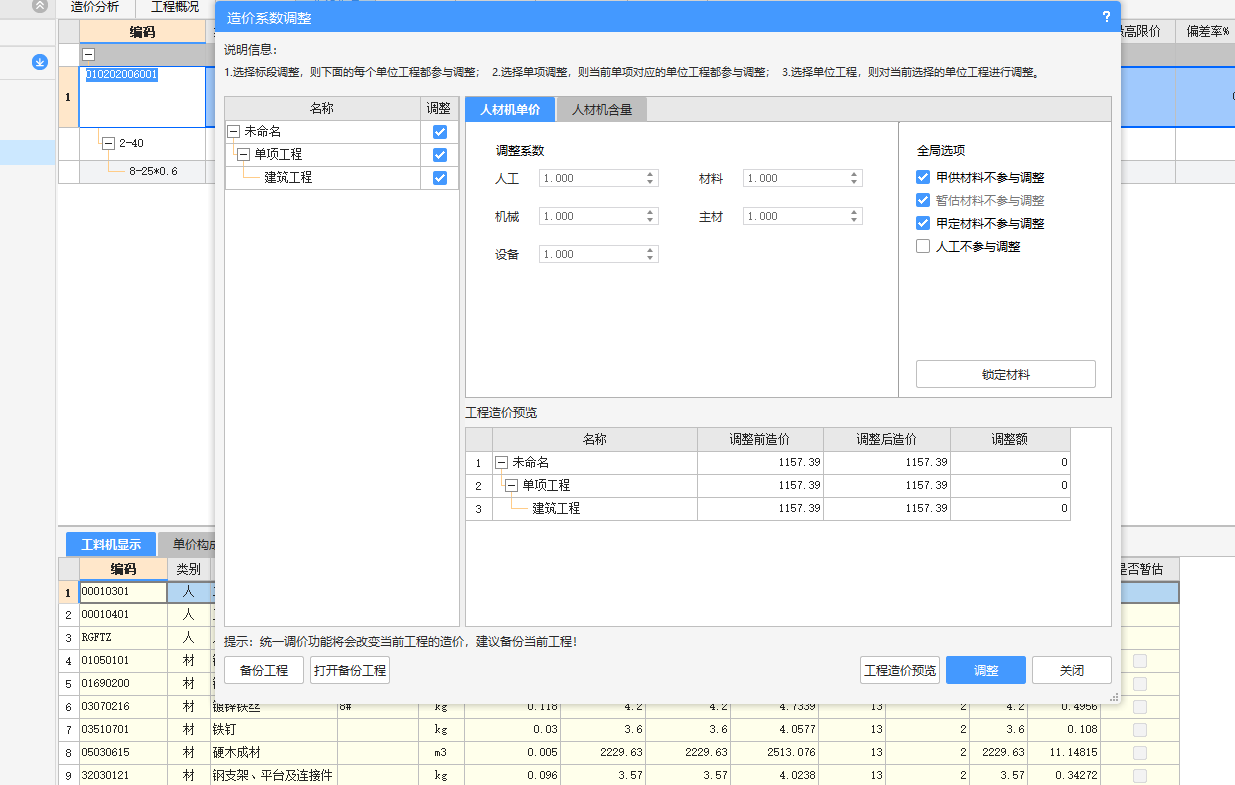Click the dialog resize grip at bottom right

1113,697
